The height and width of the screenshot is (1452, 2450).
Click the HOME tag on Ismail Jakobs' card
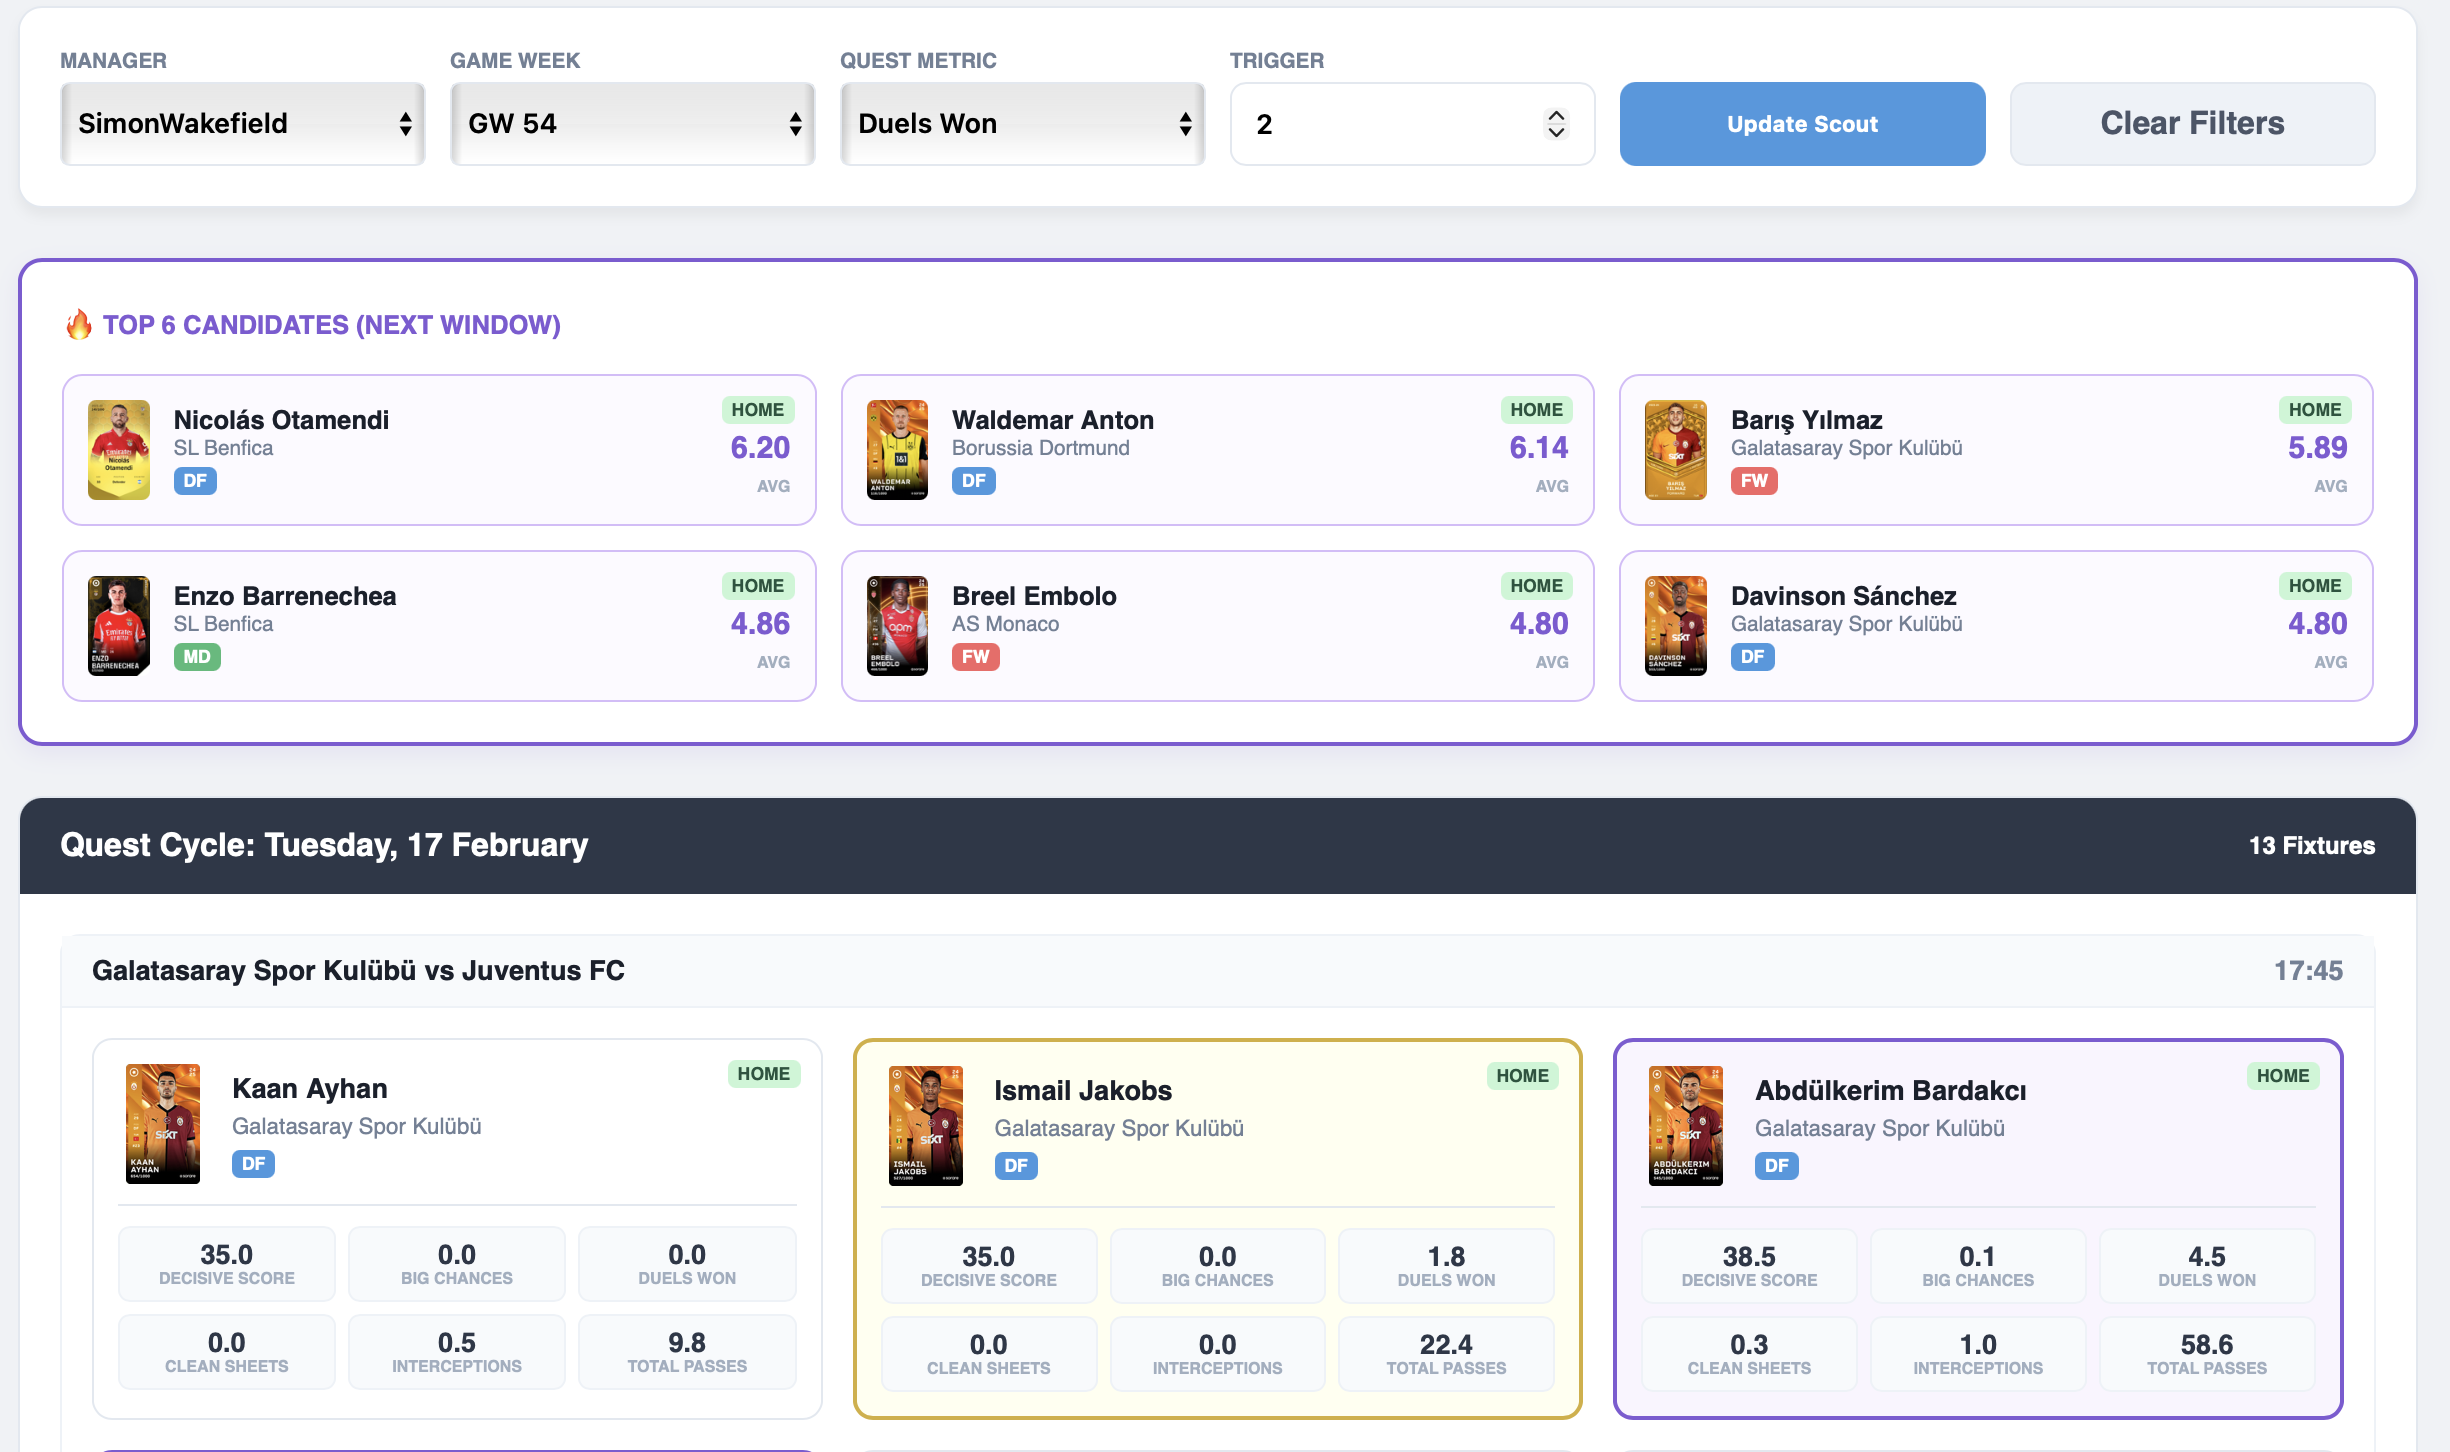1523,1076
